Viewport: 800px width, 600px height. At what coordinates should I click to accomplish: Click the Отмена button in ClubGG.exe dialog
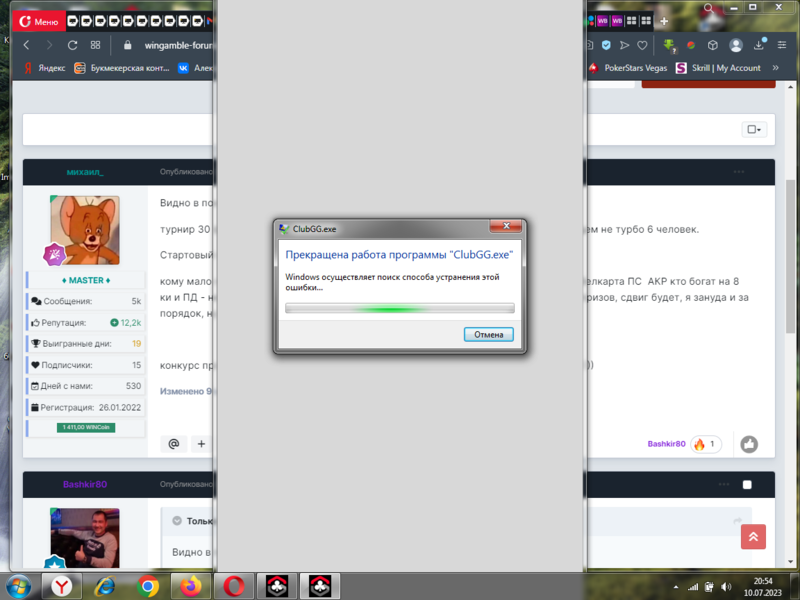pyautogui.click(x=489, y=334)
